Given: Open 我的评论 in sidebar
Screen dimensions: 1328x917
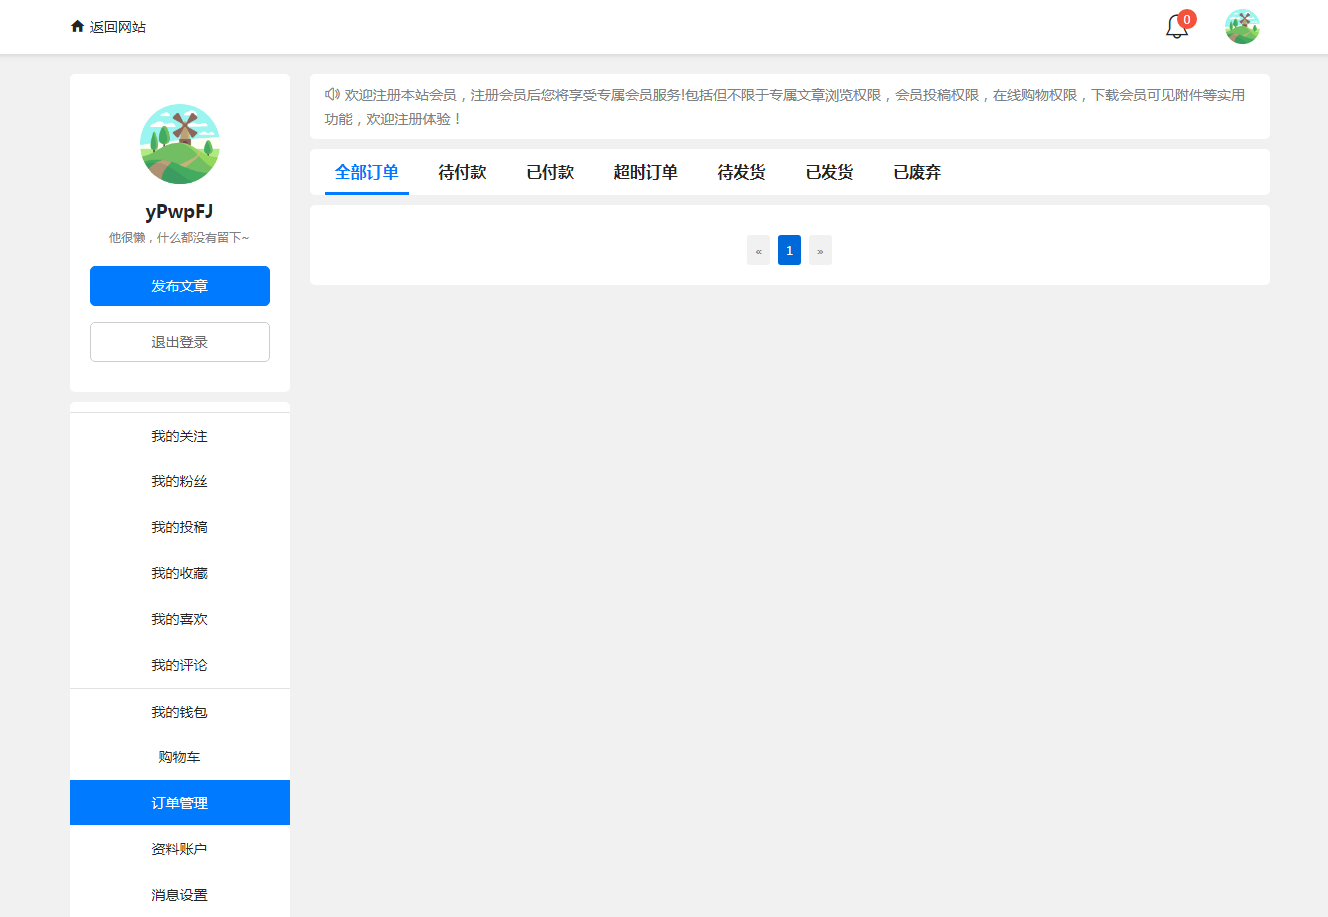Looking at the screenshot, I should (x=180, y=665).
